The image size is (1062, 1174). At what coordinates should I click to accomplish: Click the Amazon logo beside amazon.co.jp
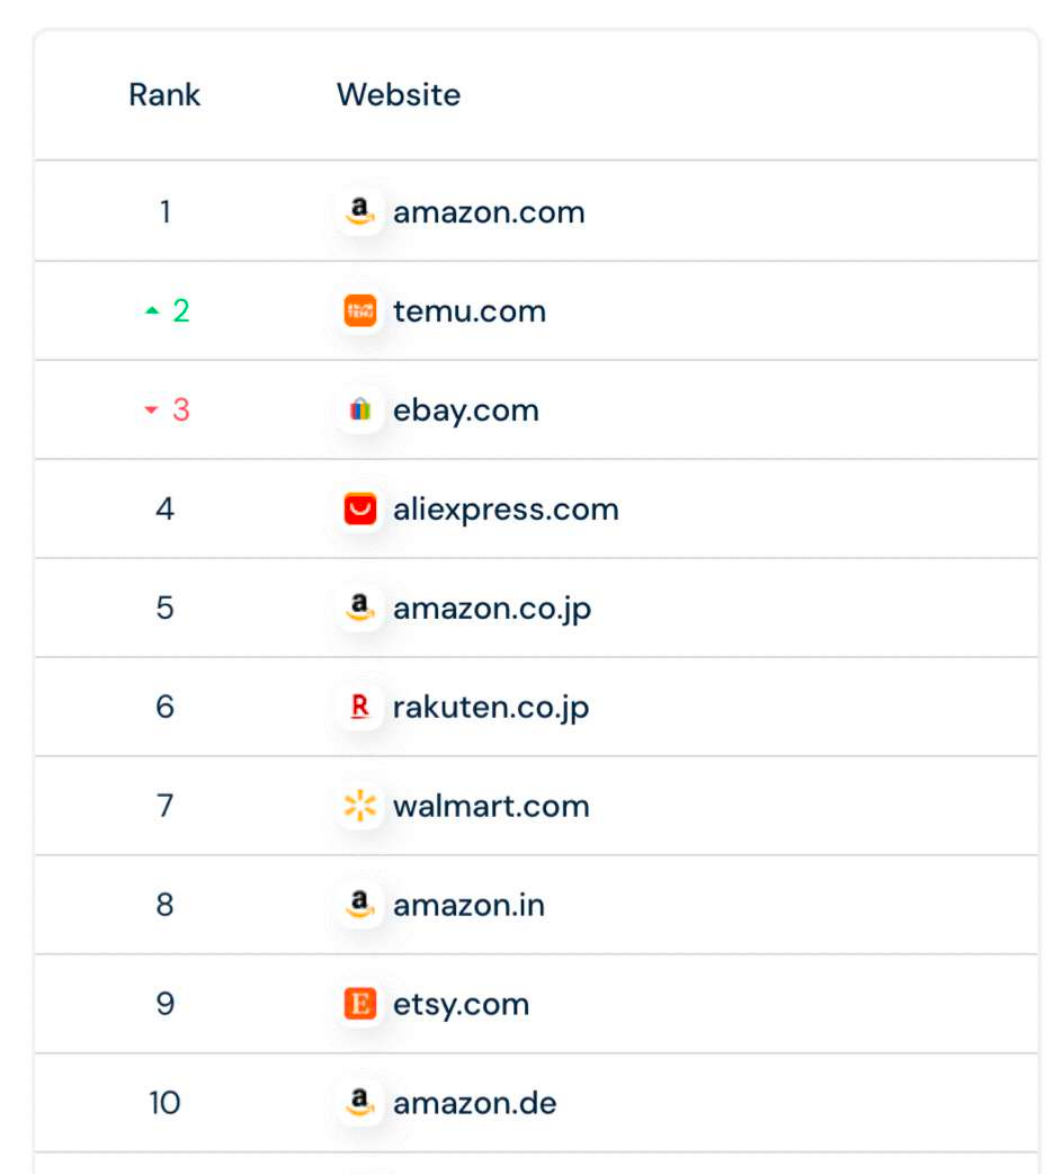(360, 608)
